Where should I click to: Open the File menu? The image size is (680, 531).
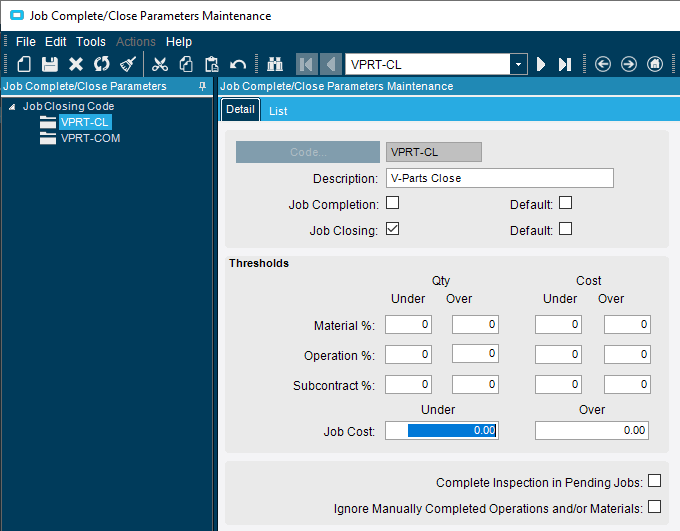coord(26,42)
